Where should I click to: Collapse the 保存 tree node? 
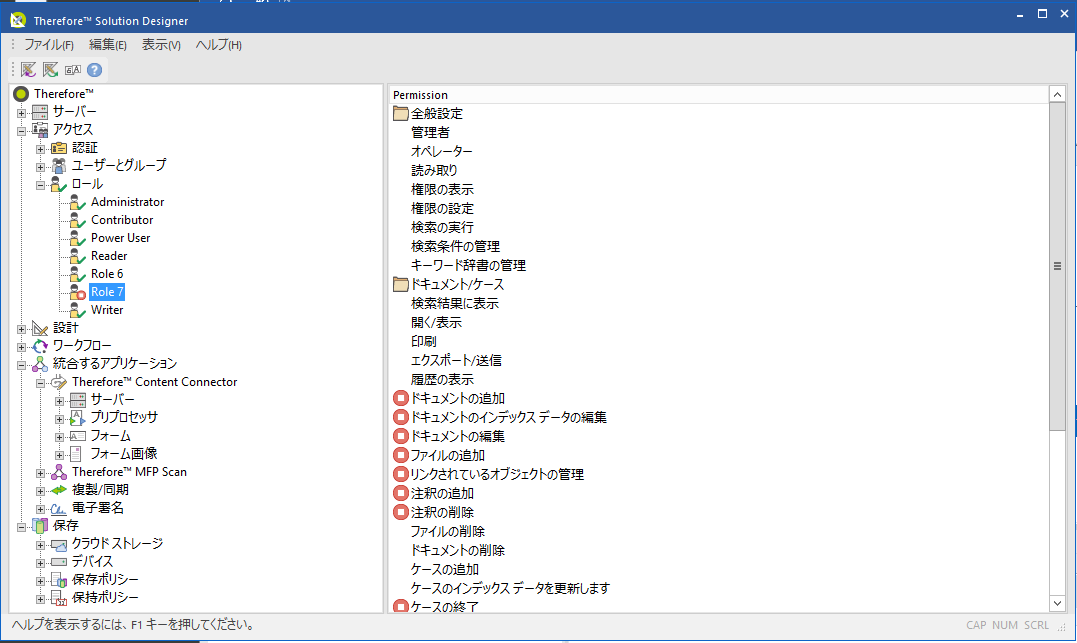(x=21, y=526)
